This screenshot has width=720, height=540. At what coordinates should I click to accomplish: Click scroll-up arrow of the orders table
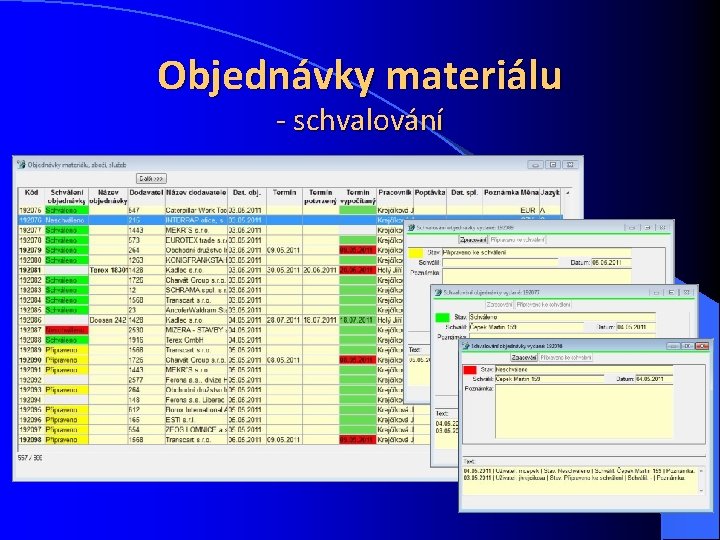[x=568, y=193]
